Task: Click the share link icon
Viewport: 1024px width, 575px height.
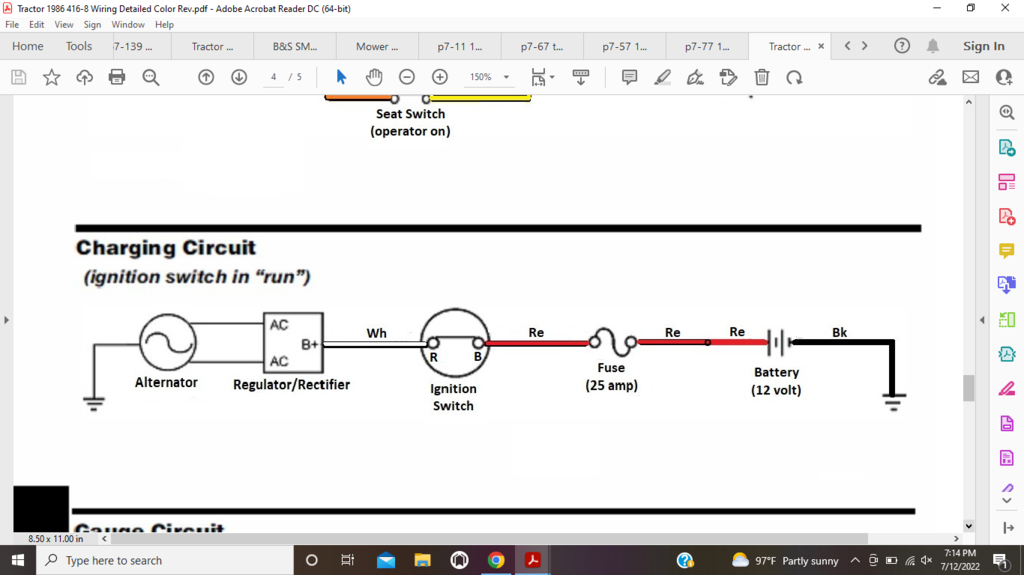Action: [937, 77]
